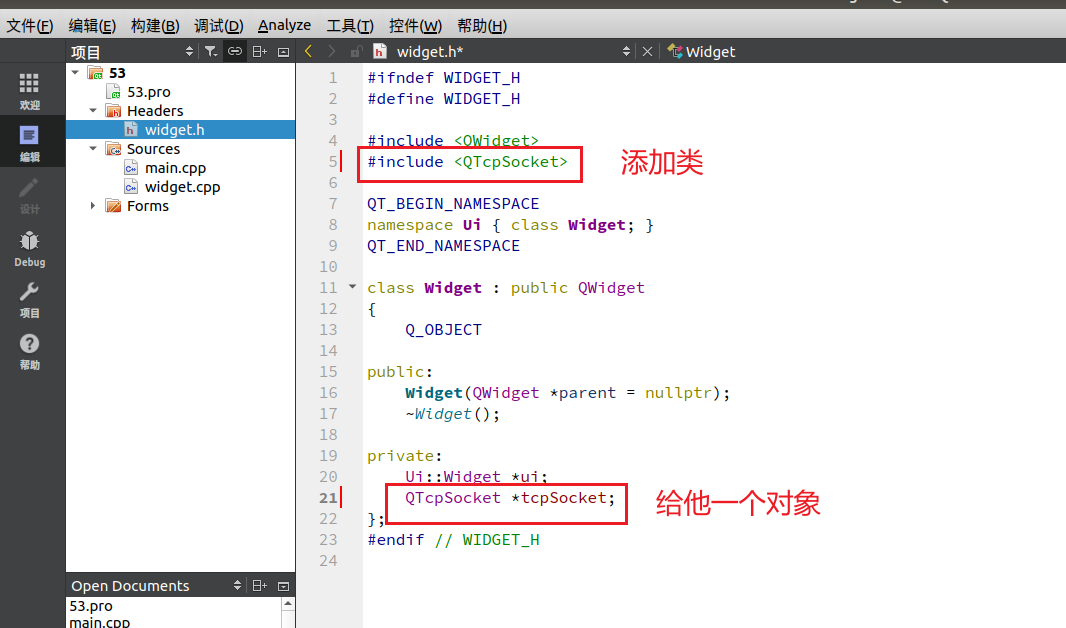Screen dimensions: 1066x628
Task: Open the 构建(B) menu
Action: click(x=155, y=26)
